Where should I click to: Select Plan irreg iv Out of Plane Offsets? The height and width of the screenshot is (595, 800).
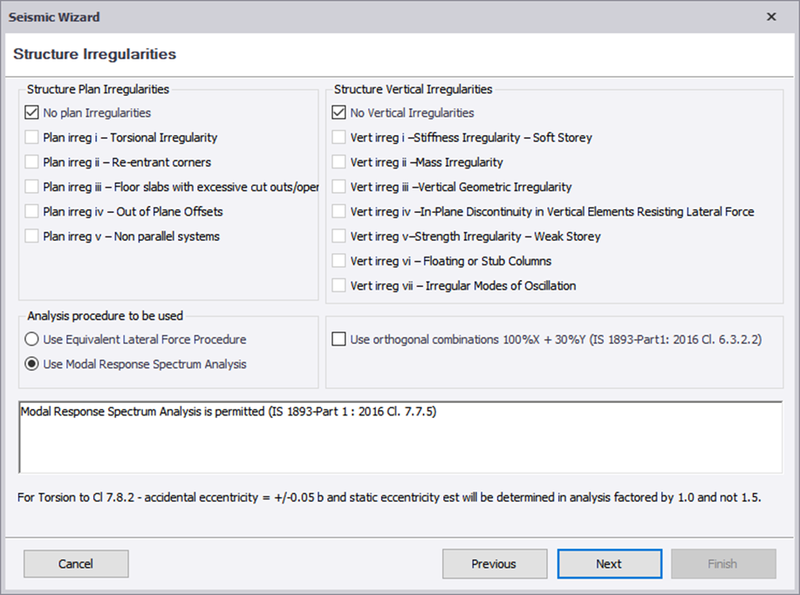click(32, 211)
